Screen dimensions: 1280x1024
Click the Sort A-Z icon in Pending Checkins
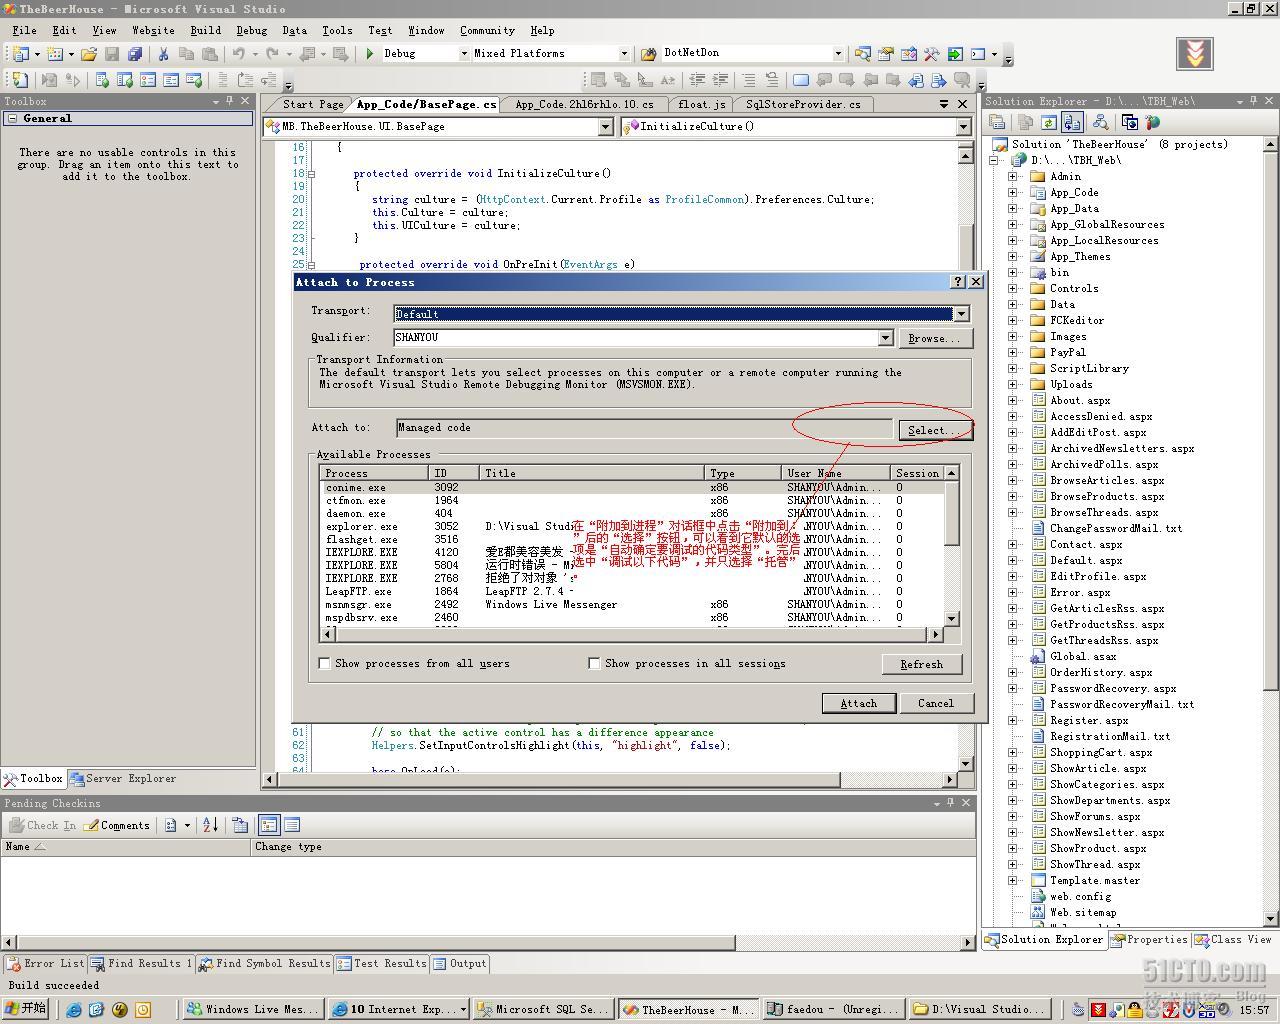click(x=210, y=825)
